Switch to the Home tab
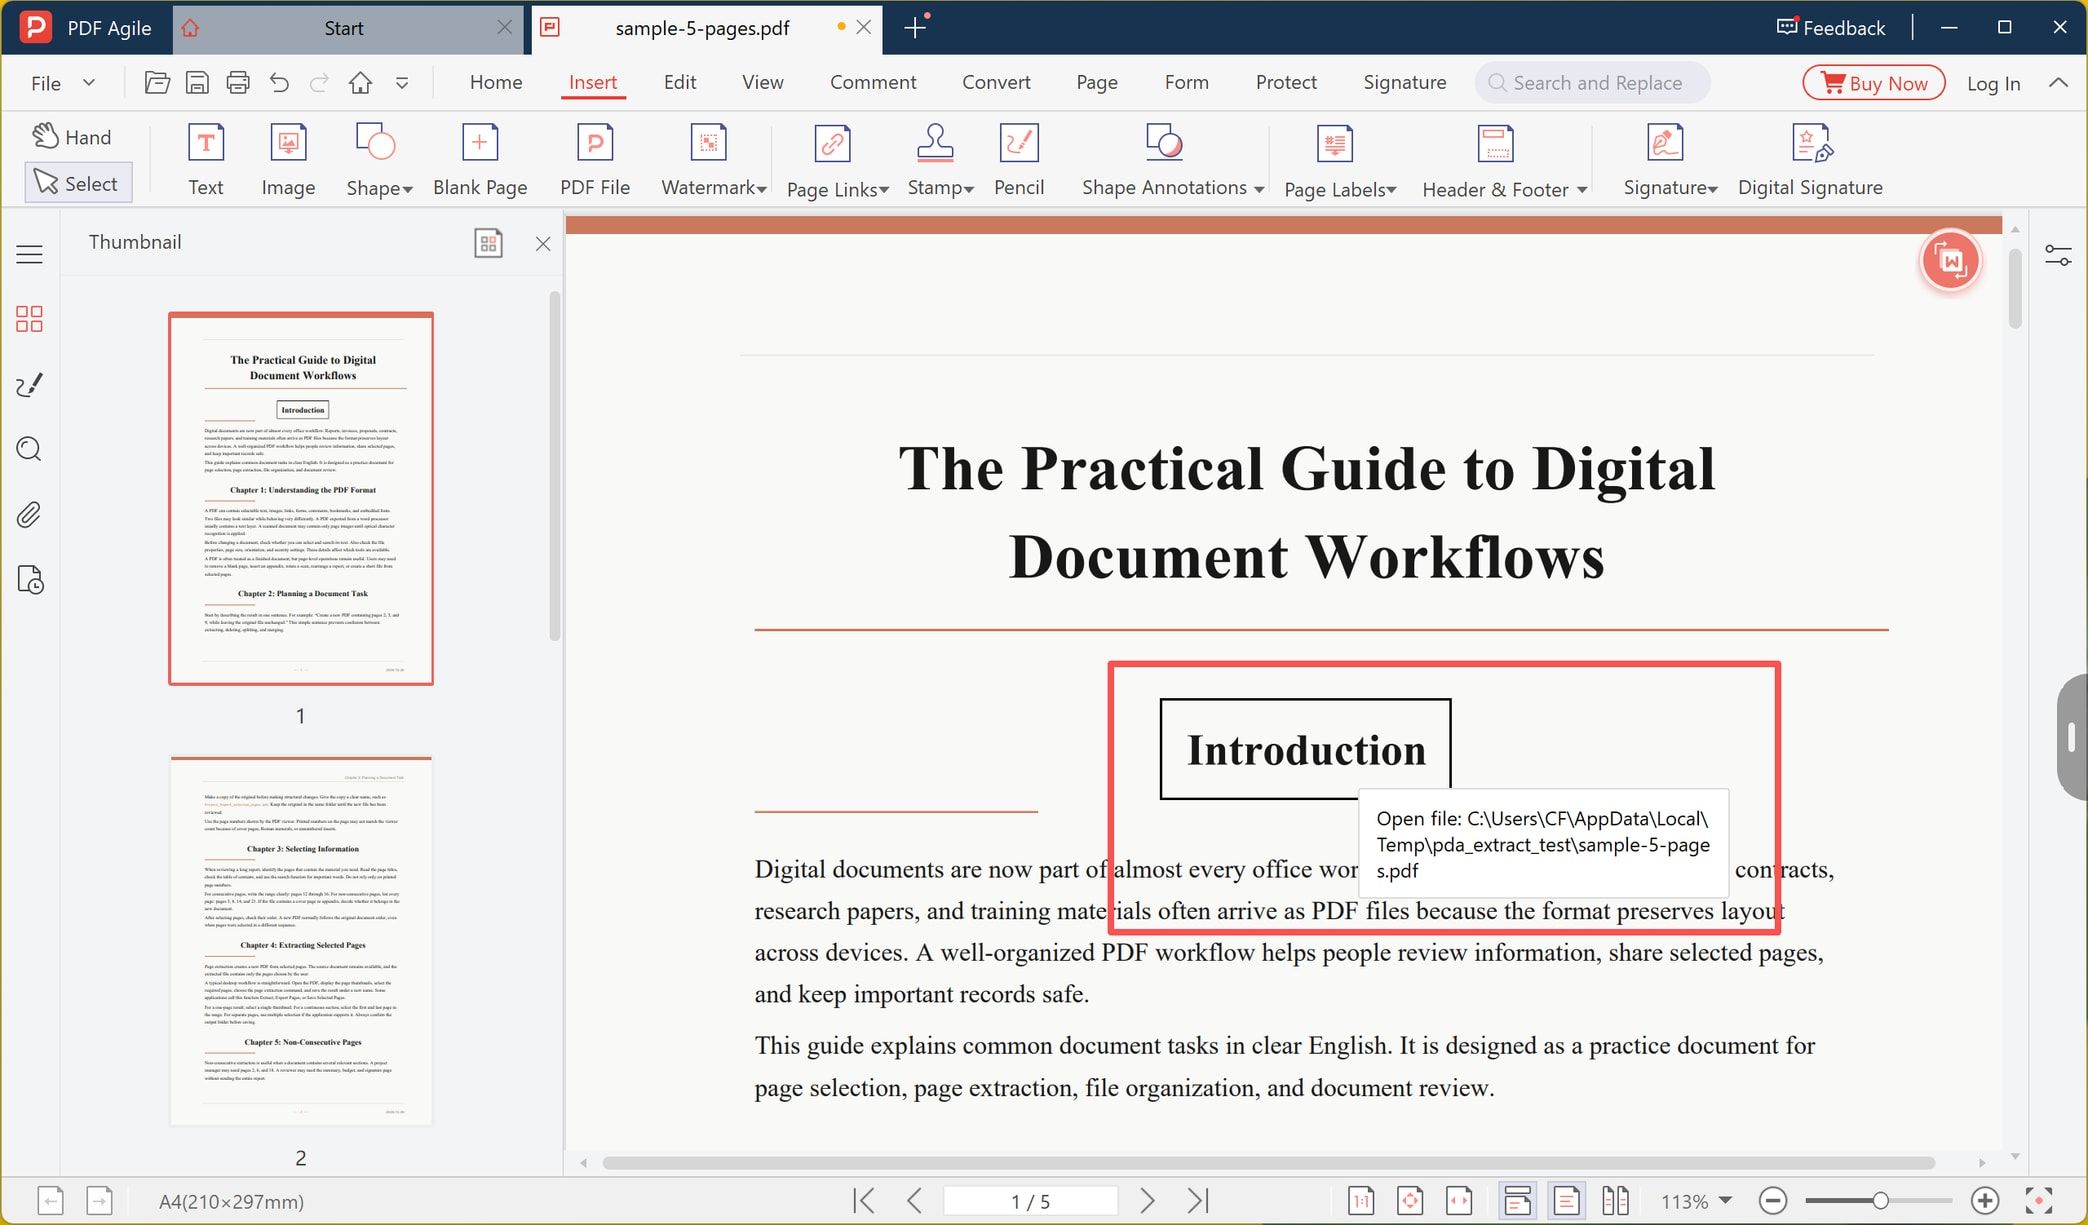Viewport: 2088px width, 1225px height. pyautogui.click(x=496, y=82)
